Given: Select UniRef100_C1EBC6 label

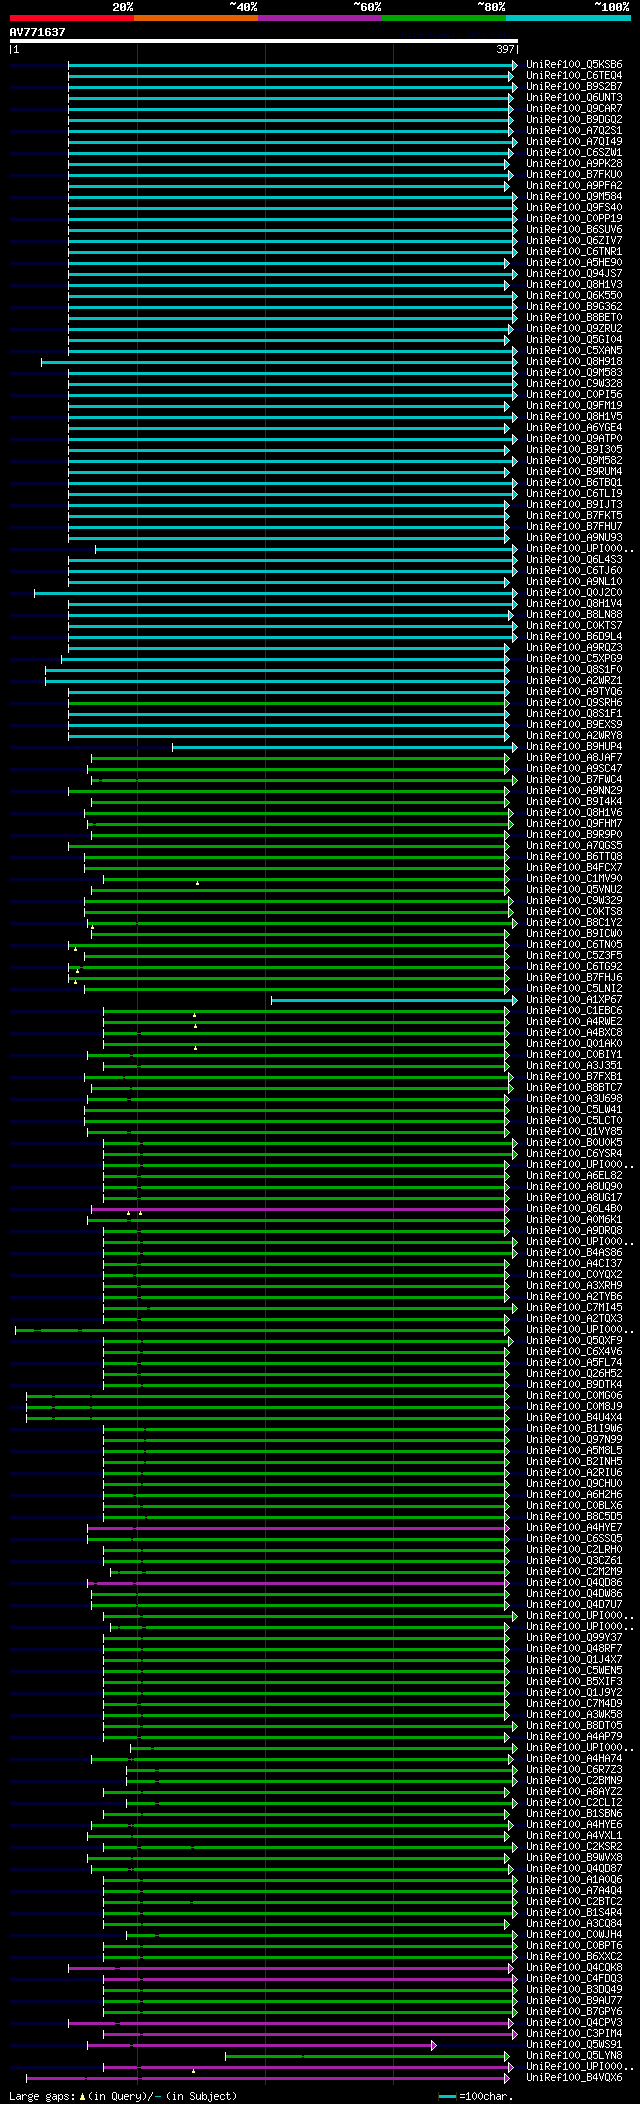Looking at the screenshot, I should click(x=574, y=1011).
